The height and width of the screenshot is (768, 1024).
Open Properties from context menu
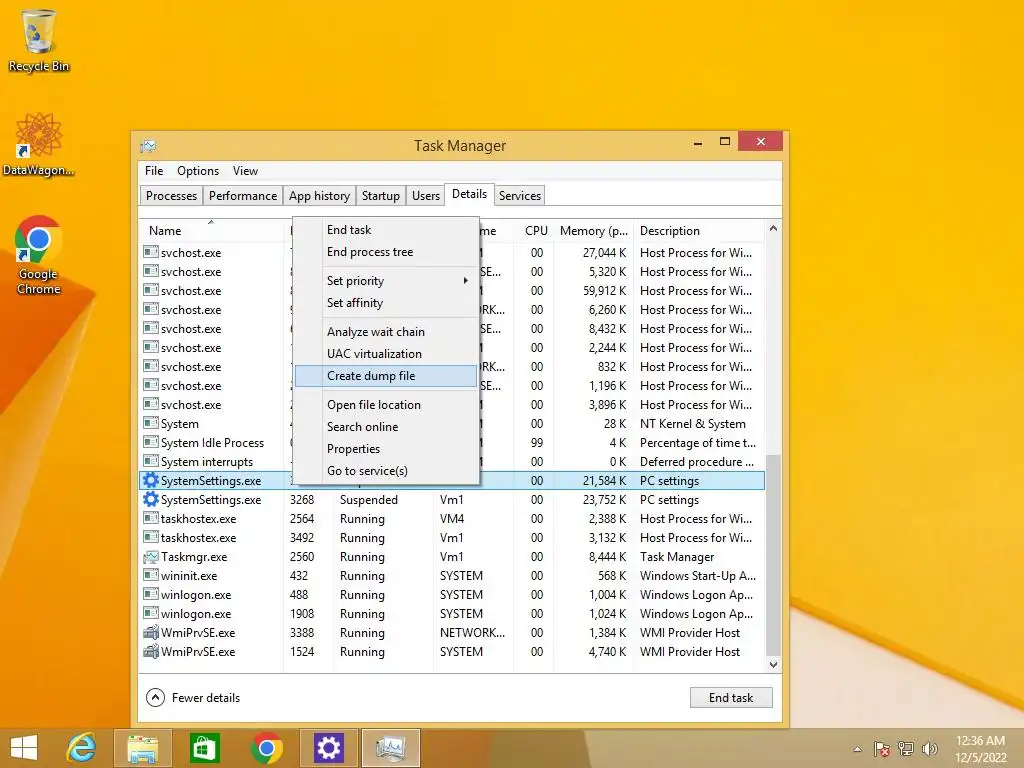386,449
